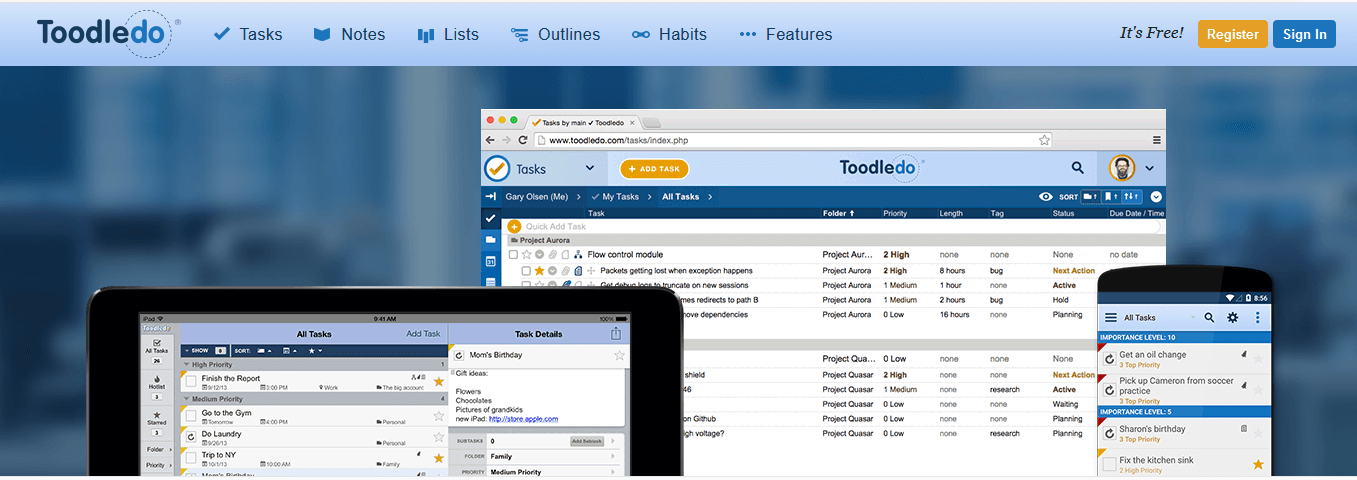Click the store.apple.com link in notes
Screen dimensions: 1357x480
523,419
